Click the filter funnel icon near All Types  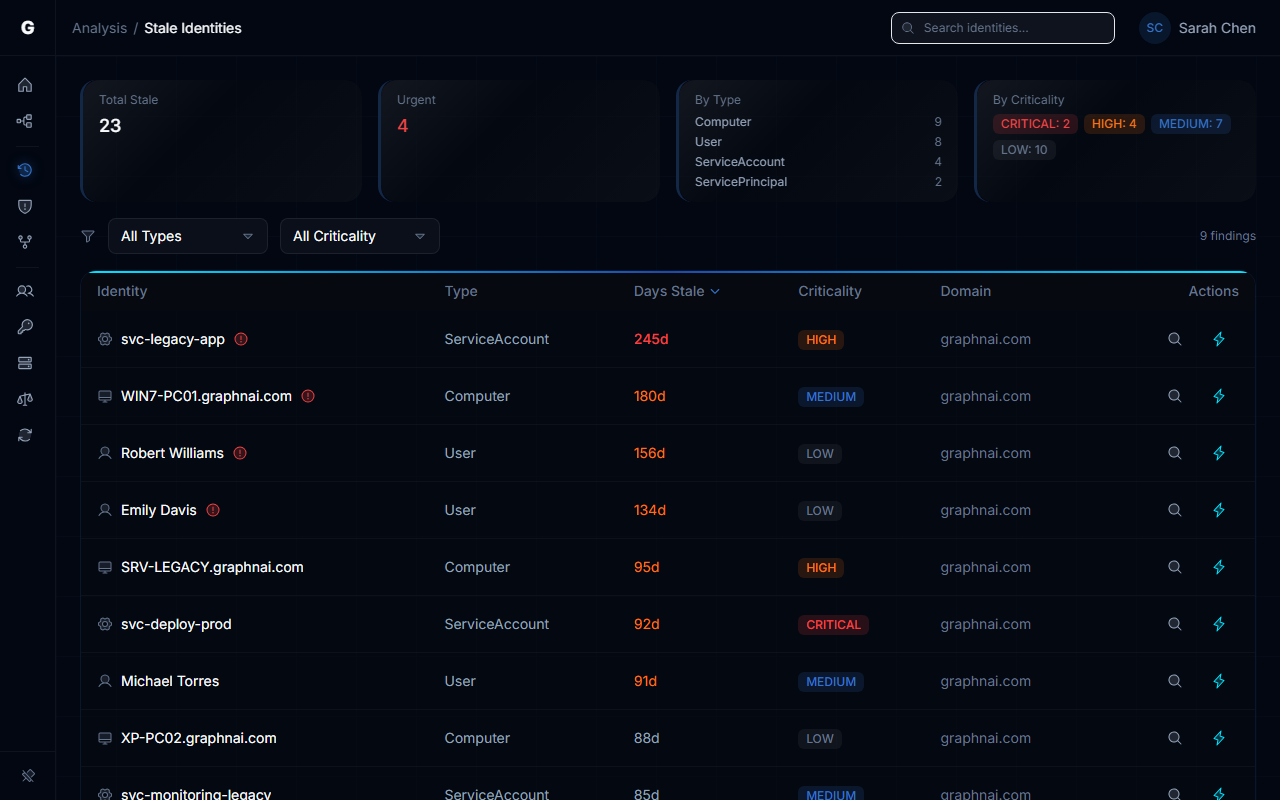(88, 236)
